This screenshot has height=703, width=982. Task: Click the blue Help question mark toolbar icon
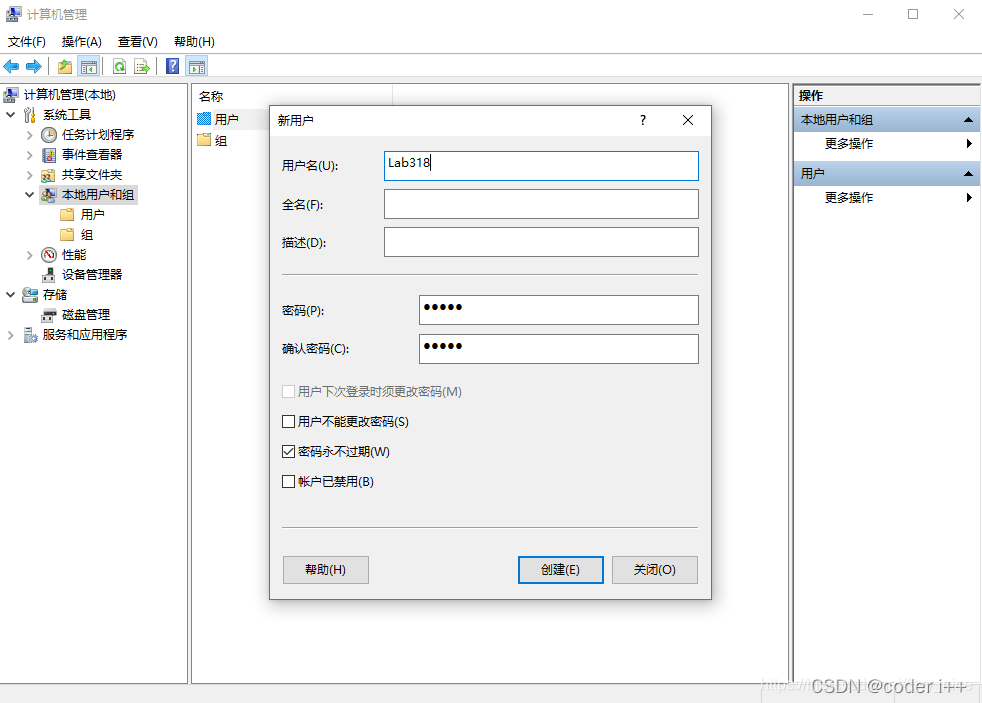pos(172,66)
